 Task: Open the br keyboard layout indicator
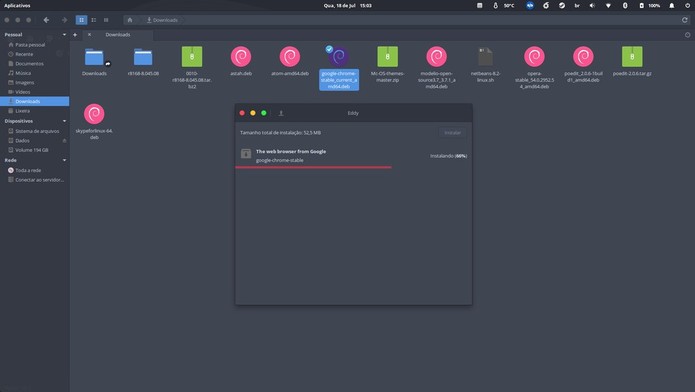tap(577, 6)
